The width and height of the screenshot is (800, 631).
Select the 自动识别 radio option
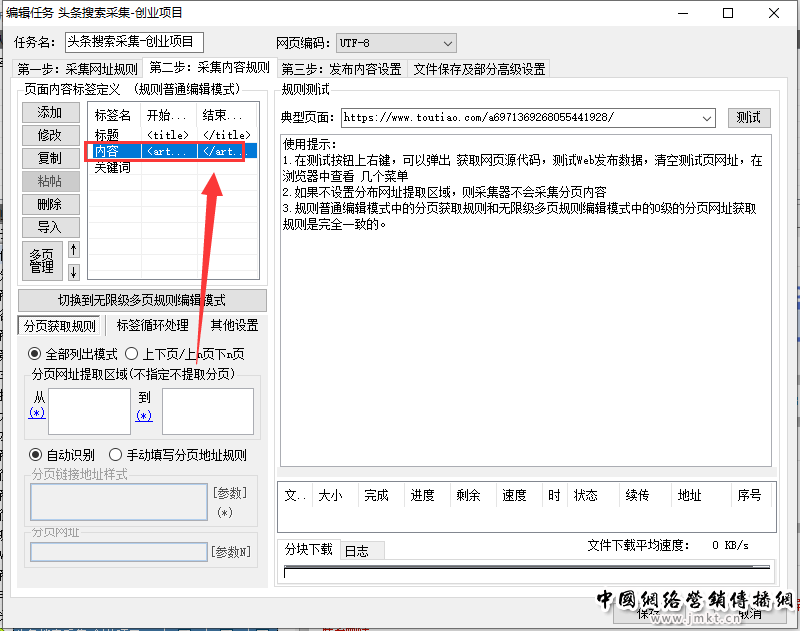point(35,455)
